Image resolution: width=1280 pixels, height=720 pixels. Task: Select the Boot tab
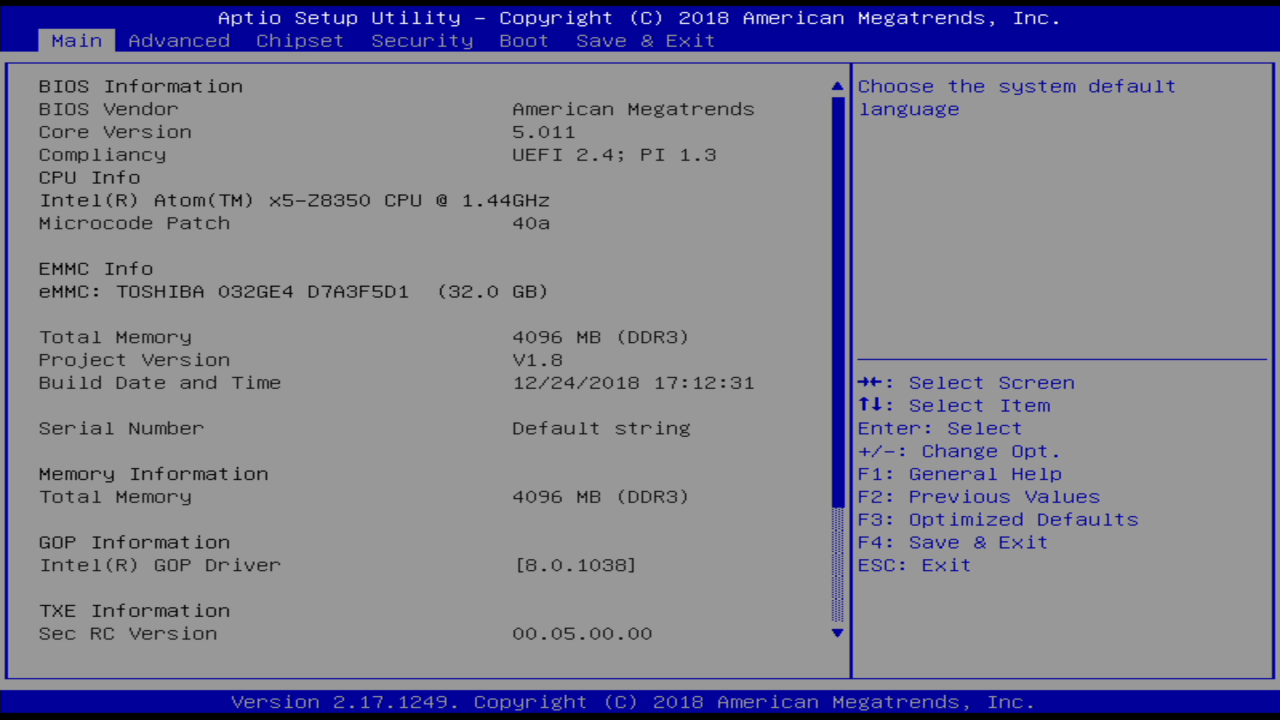tap(524, 41)
